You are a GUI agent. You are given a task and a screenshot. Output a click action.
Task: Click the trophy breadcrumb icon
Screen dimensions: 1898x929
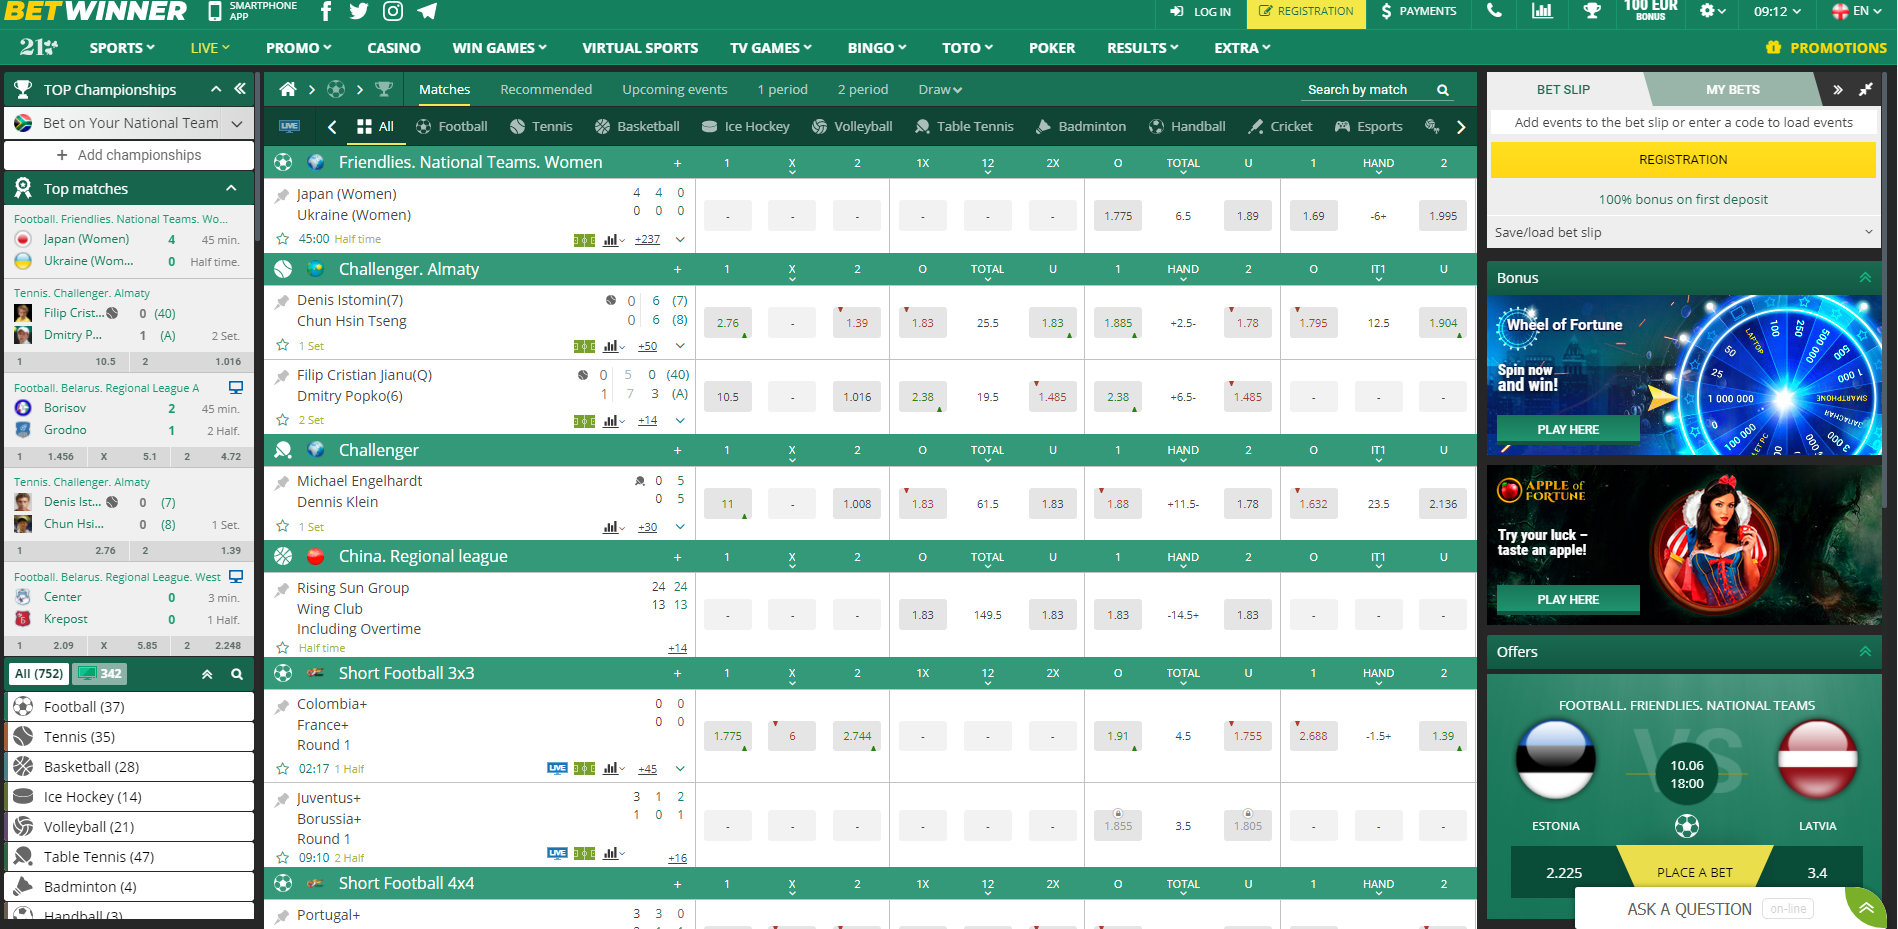click(384, 89)
